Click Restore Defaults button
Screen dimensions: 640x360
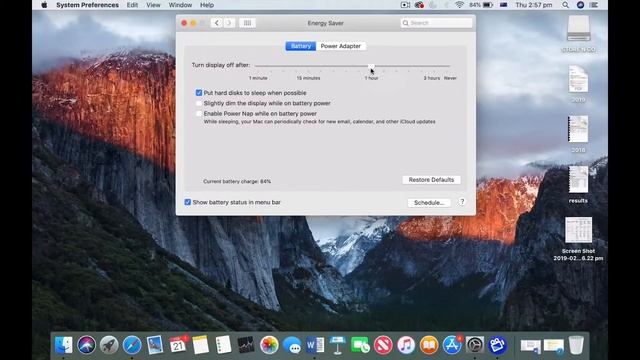click(431, 180)
